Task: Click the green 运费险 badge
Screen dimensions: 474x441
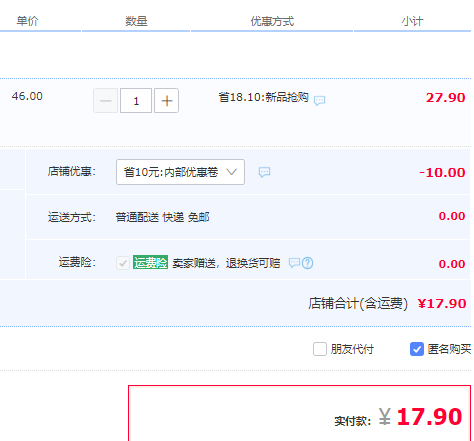Action: click(150, 262)
